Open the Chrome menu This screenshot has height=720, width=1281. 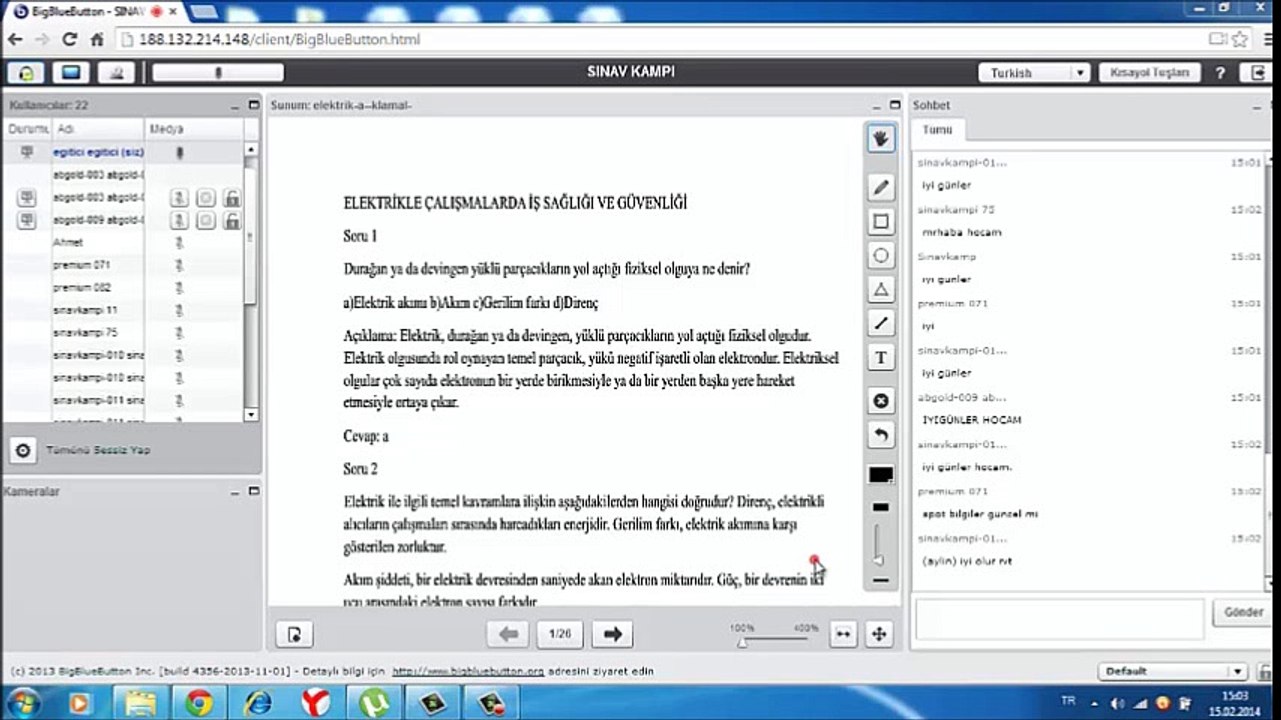point(1266,40)
